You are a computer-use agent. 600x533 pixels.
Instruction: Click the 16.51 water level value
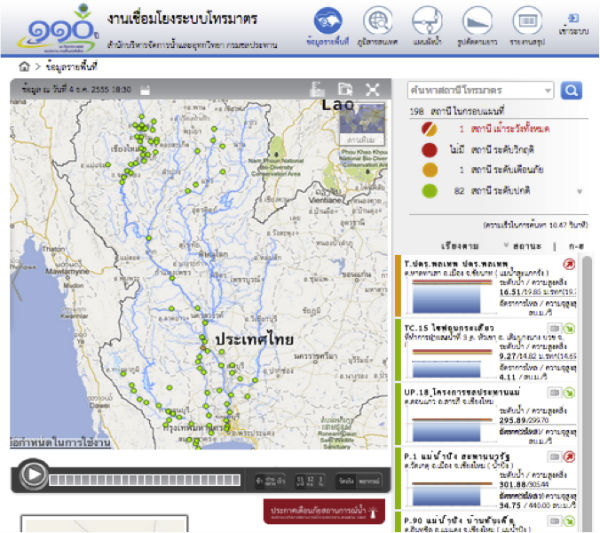(x=510, y=292)
